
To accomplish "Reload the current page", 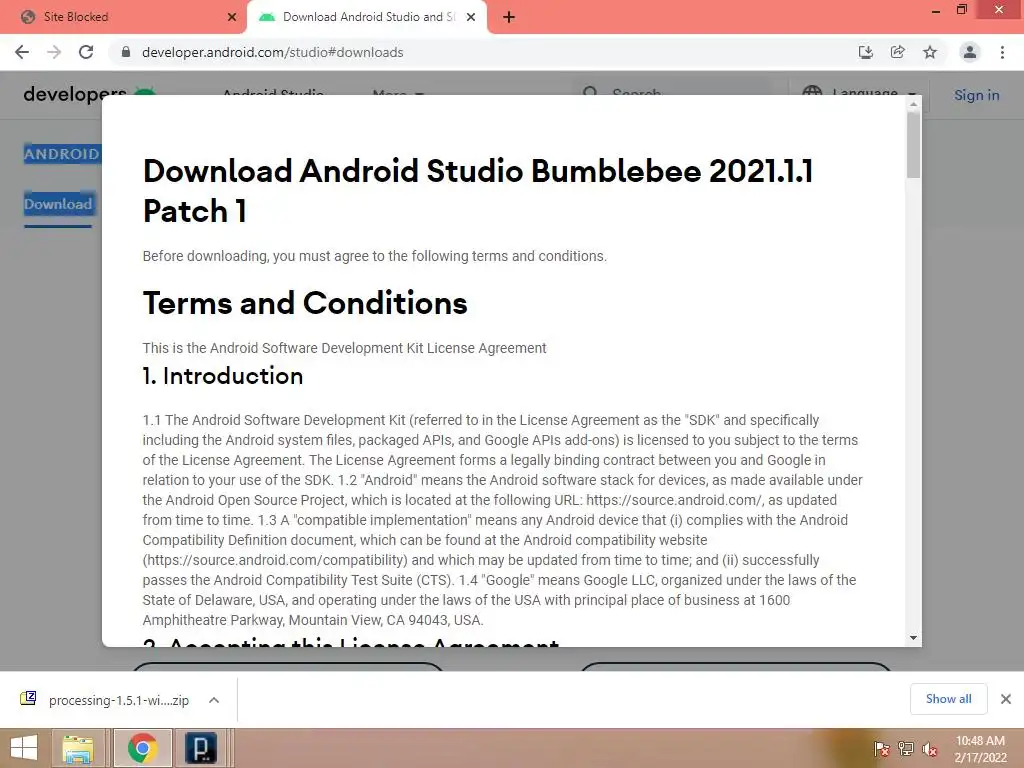I will (86, 52).
